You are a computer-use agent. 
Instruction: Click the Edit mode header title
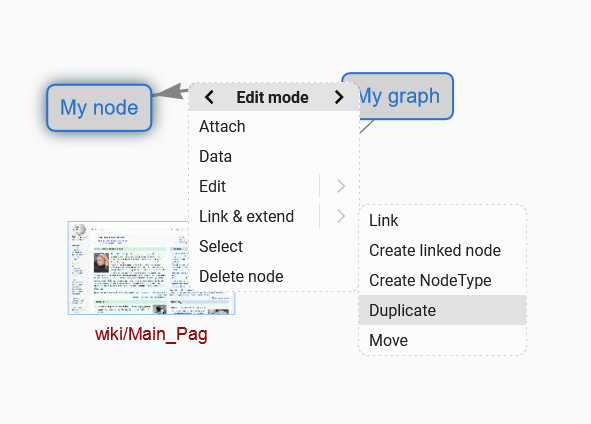(x=273, y=97)
